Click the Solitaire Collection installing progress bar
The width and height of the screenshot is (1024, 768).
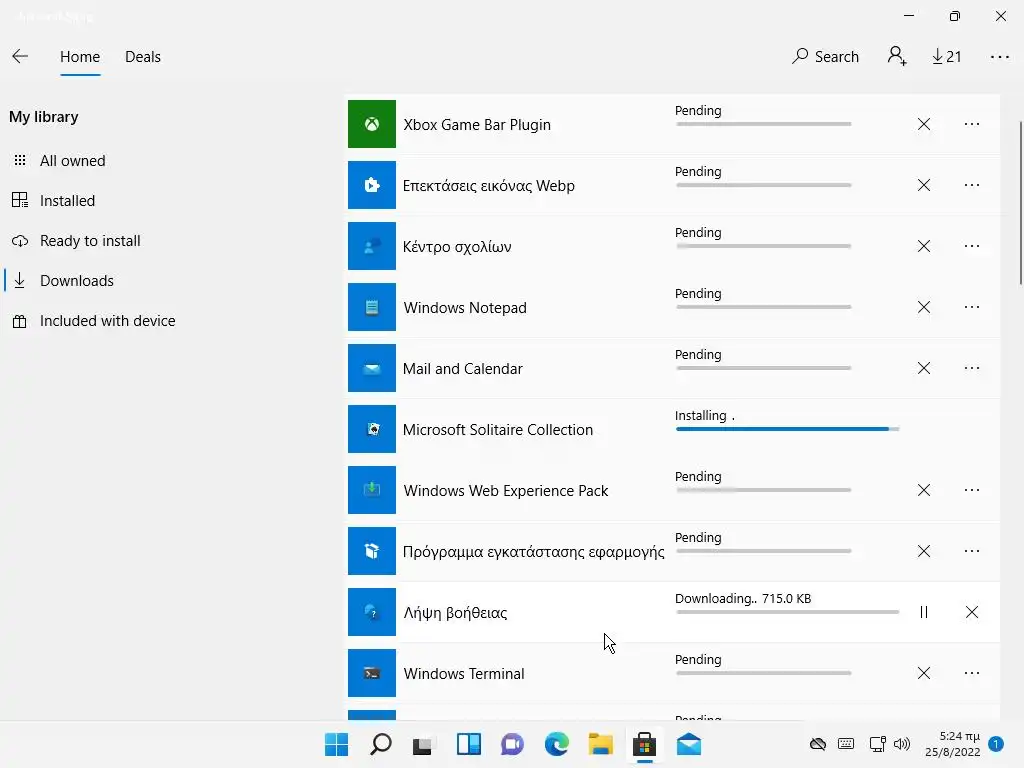(x=787, y=429)
